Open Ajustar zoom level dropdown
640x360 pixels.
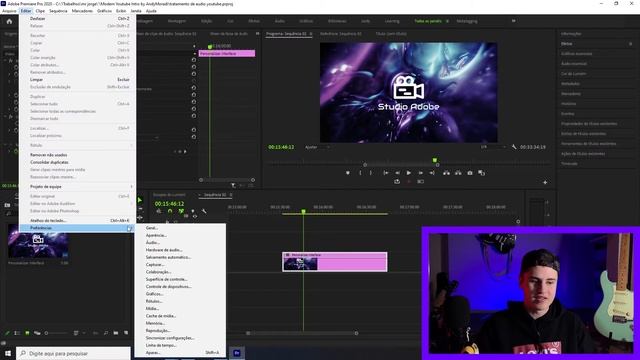317,147
